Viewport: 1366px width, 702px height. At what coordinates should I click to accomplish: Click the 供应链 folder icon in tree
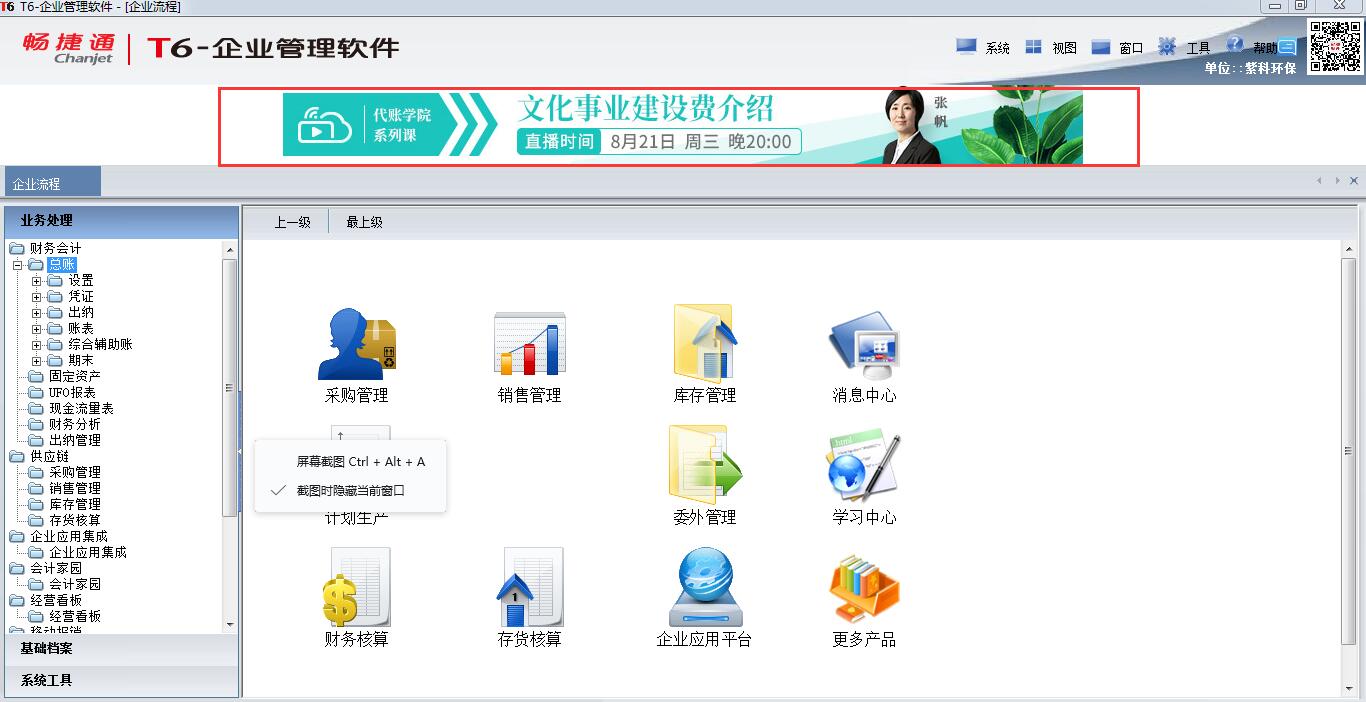17,456
